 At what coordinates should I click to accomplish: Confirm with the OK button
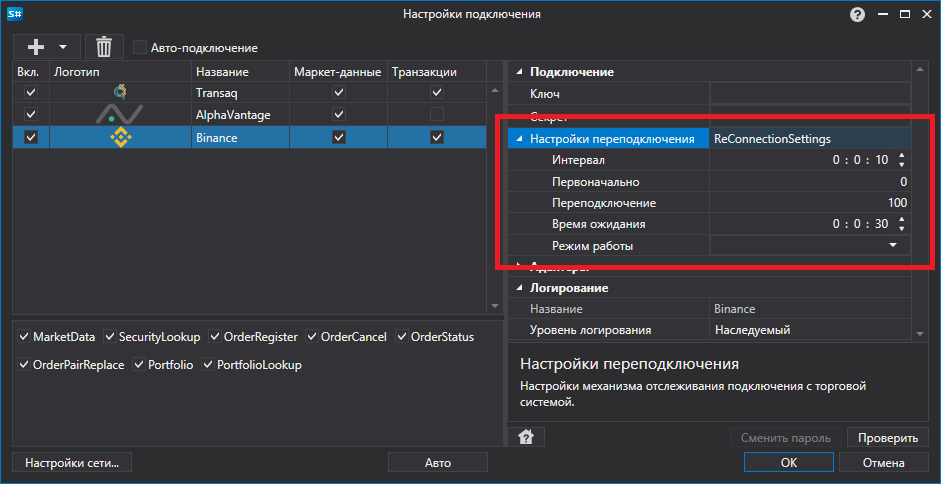tap(789, 462)
